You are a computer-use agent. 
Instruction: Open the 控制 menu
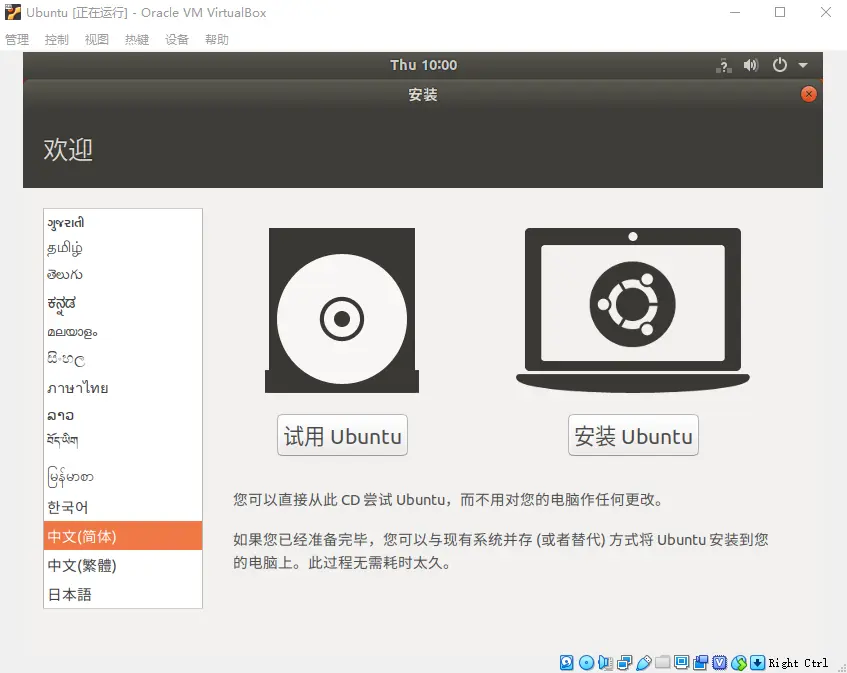coord(57,39)
